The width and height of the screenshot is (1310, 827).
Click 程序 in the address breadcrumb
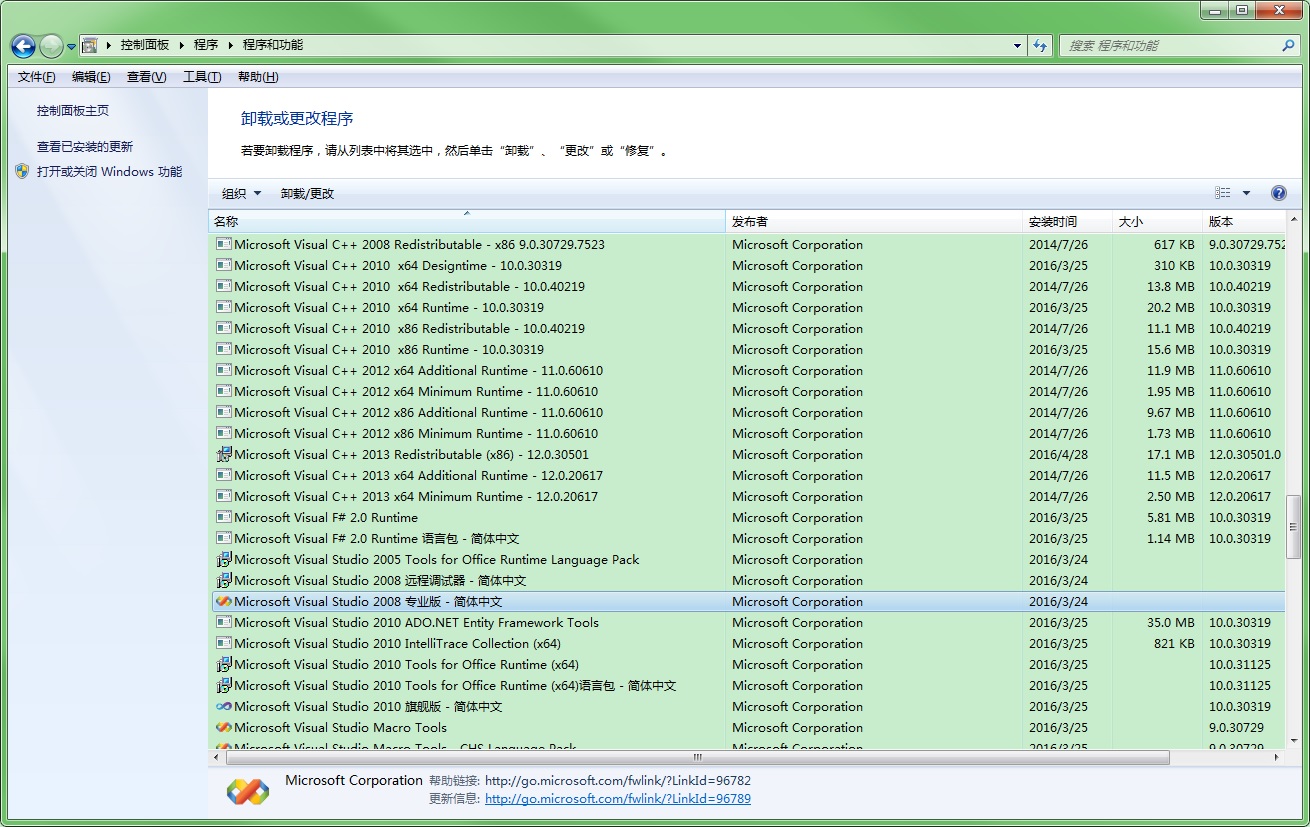pos(206,45)
